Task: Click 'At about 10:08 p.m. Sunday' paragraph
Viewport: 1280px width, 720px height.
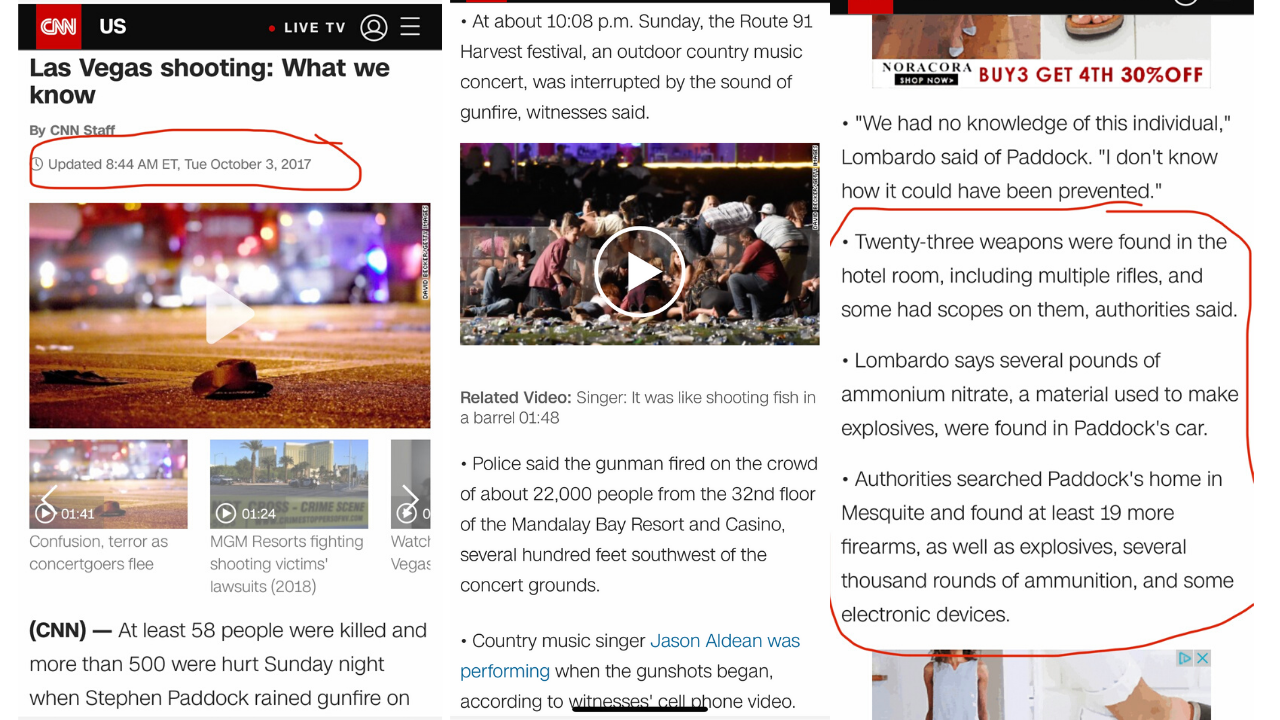Action: tap(637, 67)
